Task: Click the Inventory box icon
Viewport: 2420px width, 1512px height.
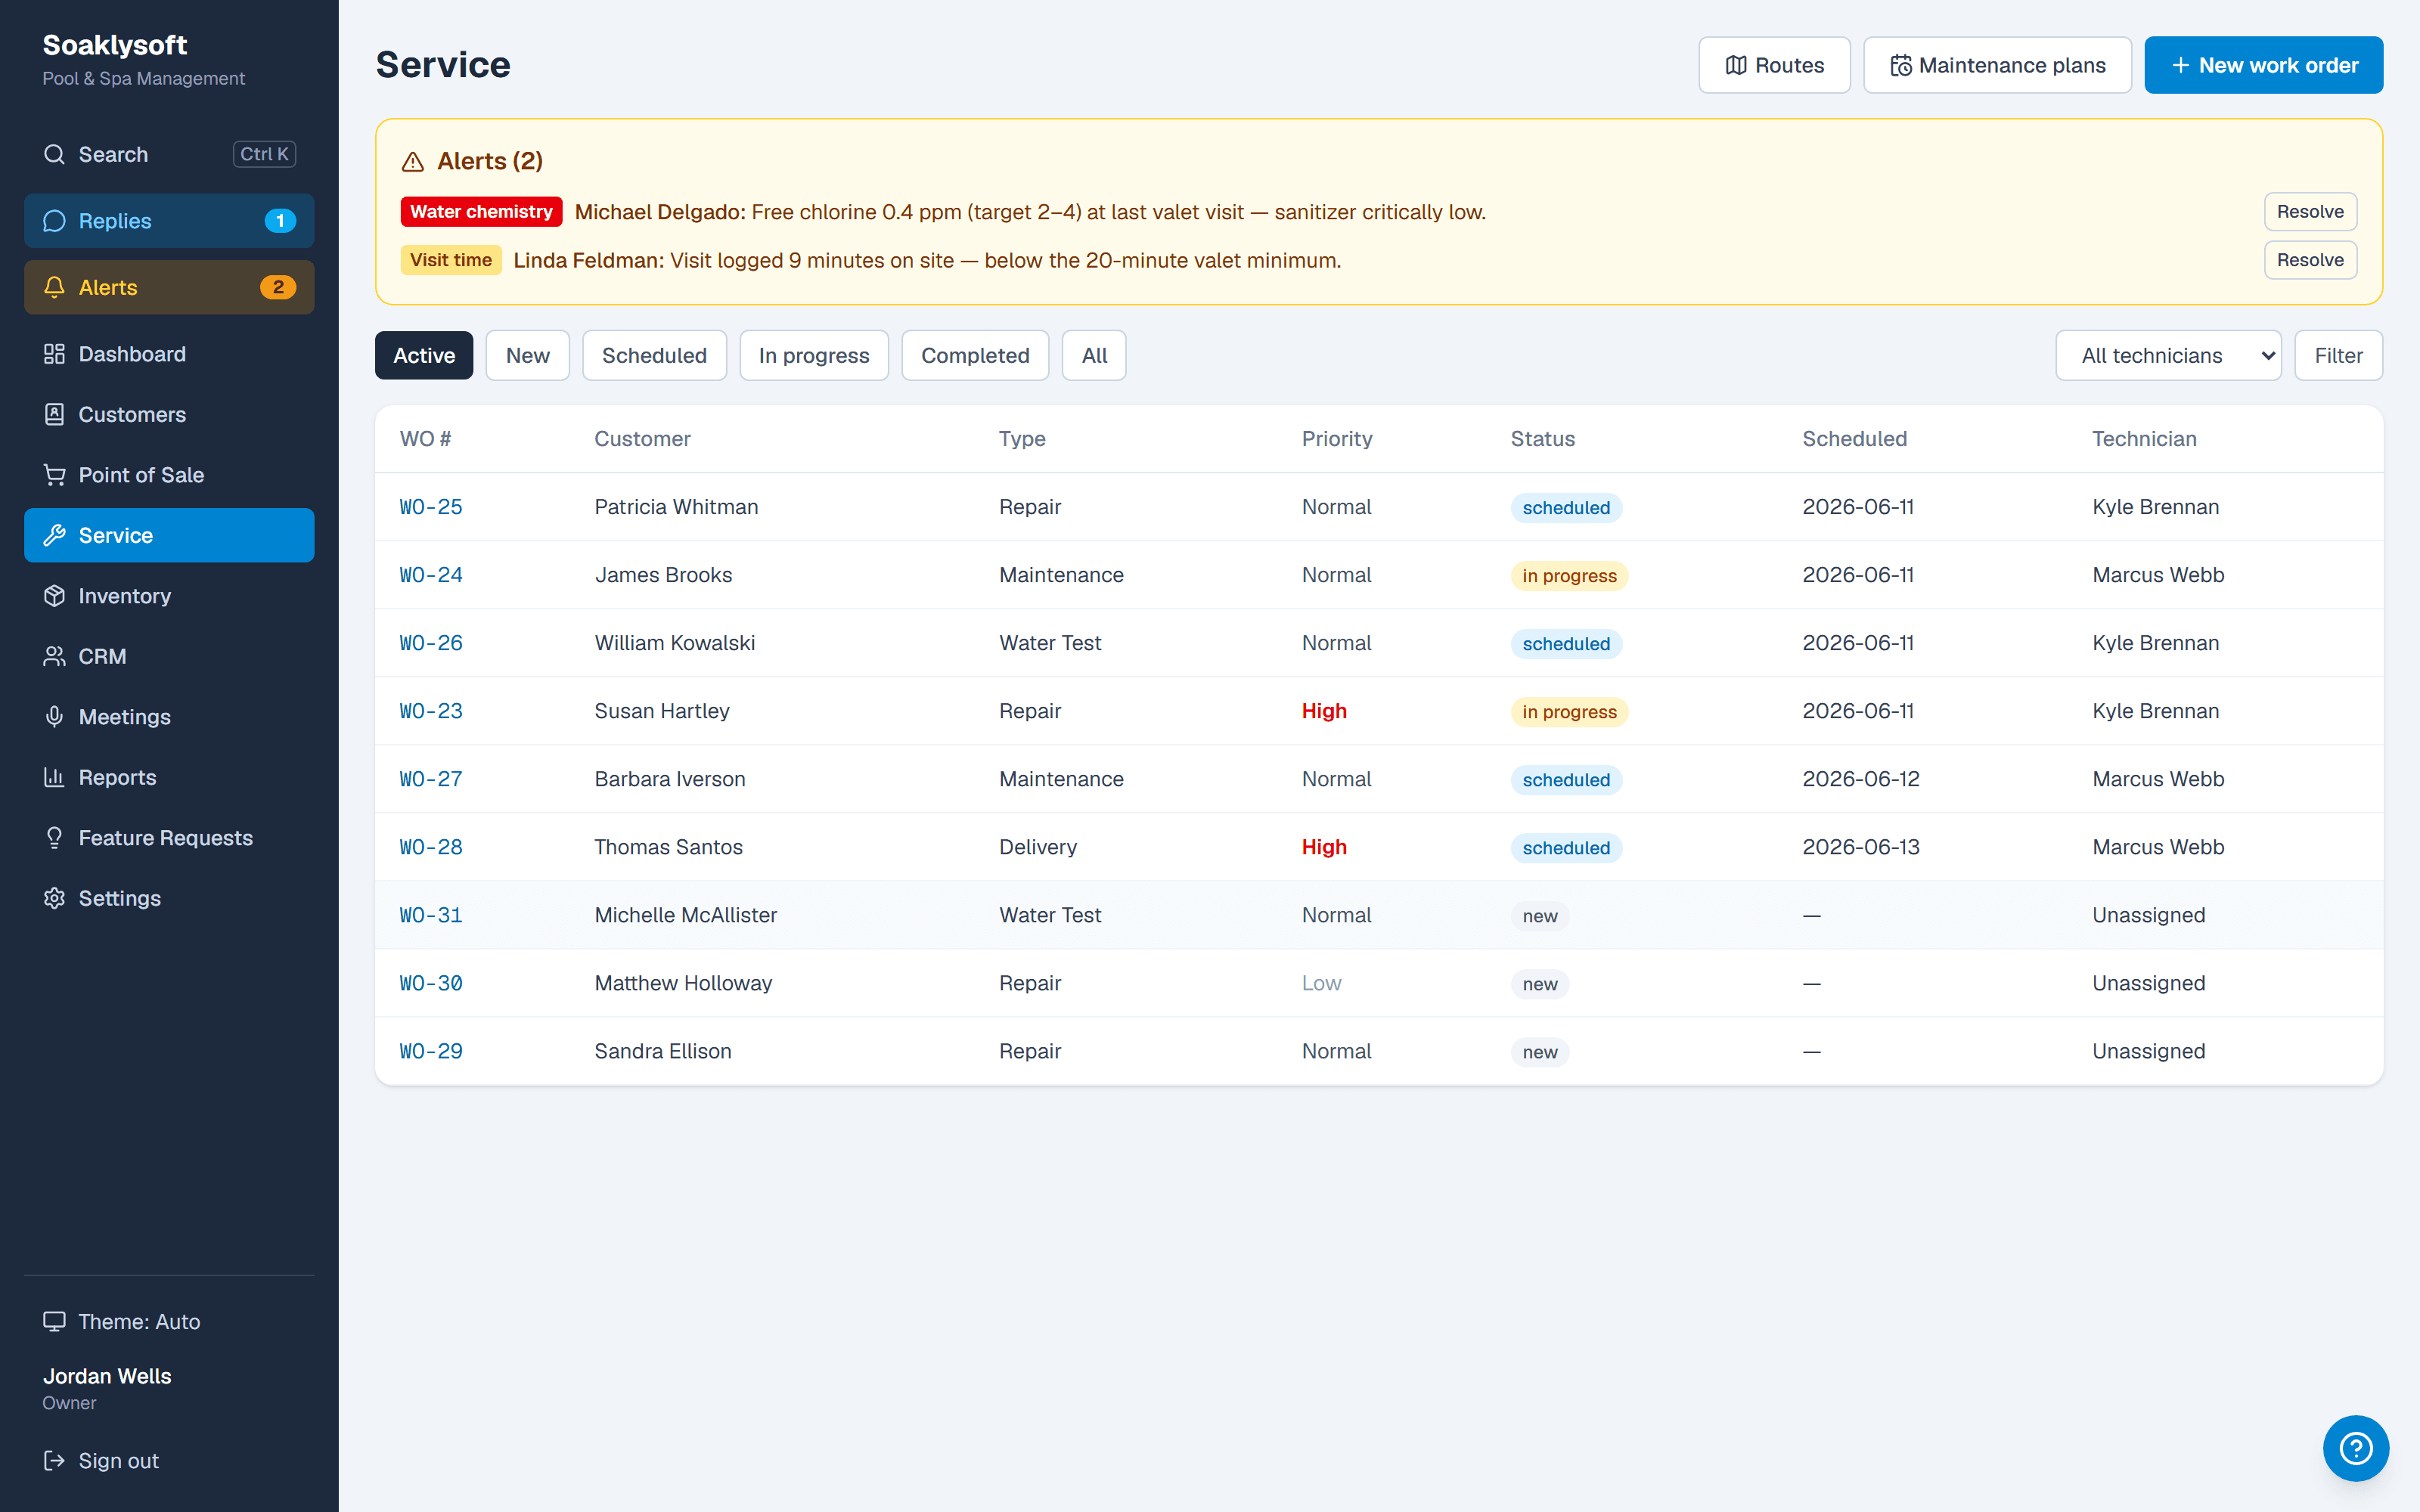Action: [54, 596]
